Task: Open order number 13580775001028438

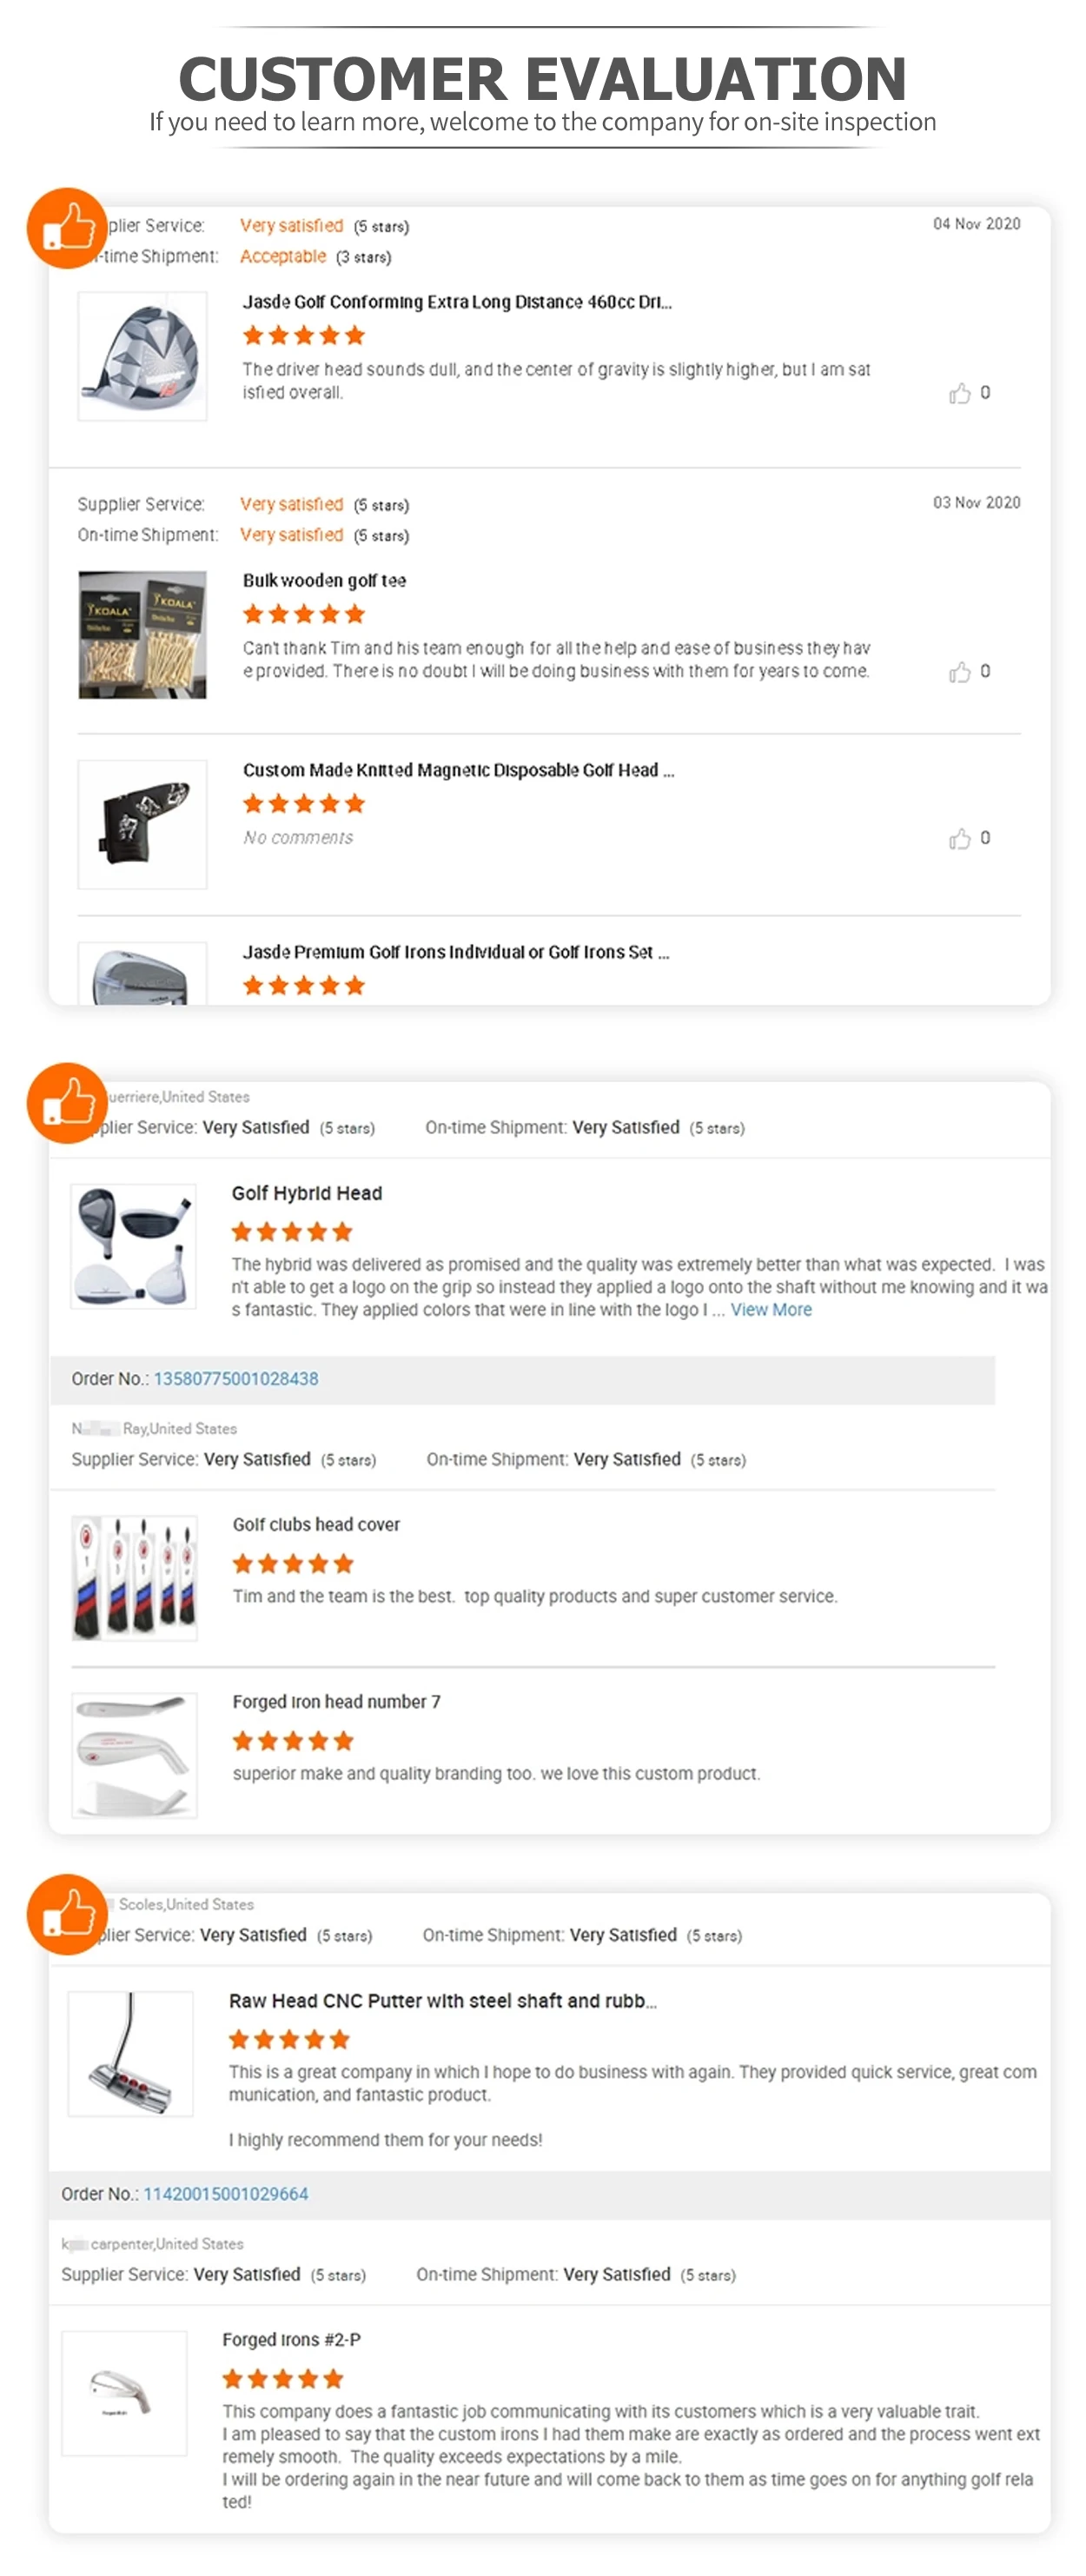Action: 236,1379
